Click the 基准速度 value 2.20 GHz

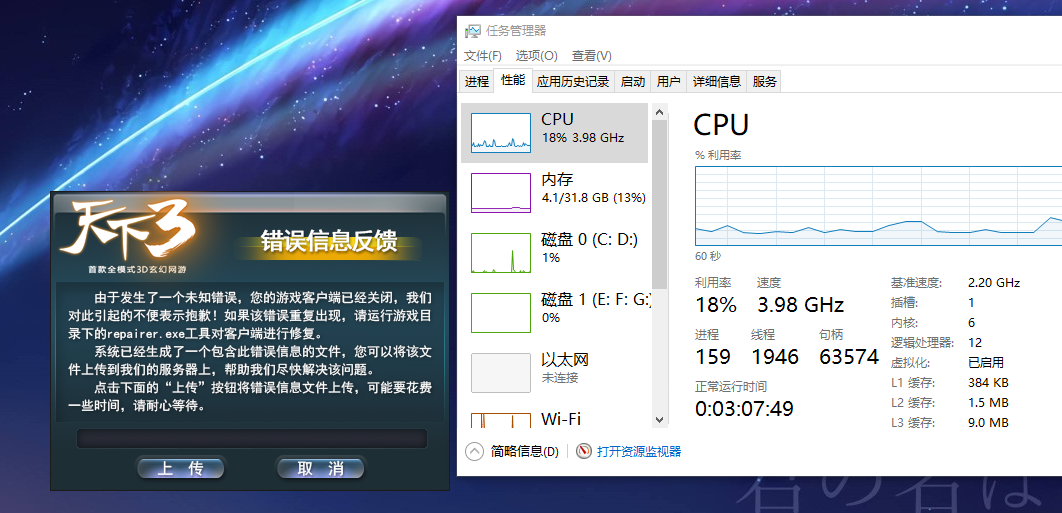point(994,283)
